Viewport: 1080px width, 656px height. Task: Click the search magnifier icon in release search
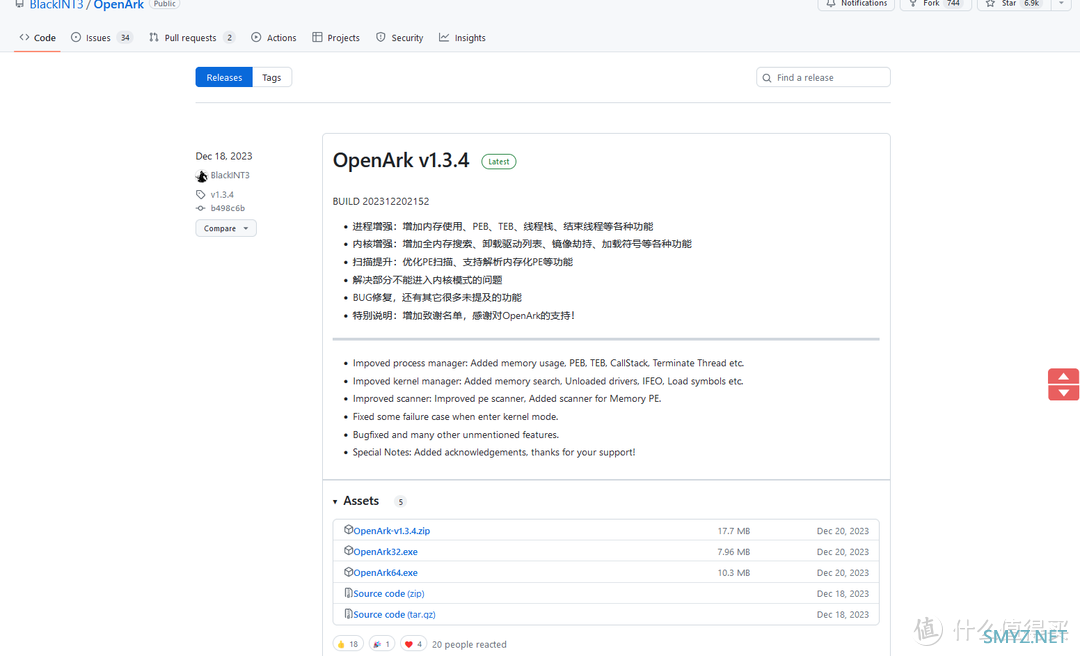point(767,78)
